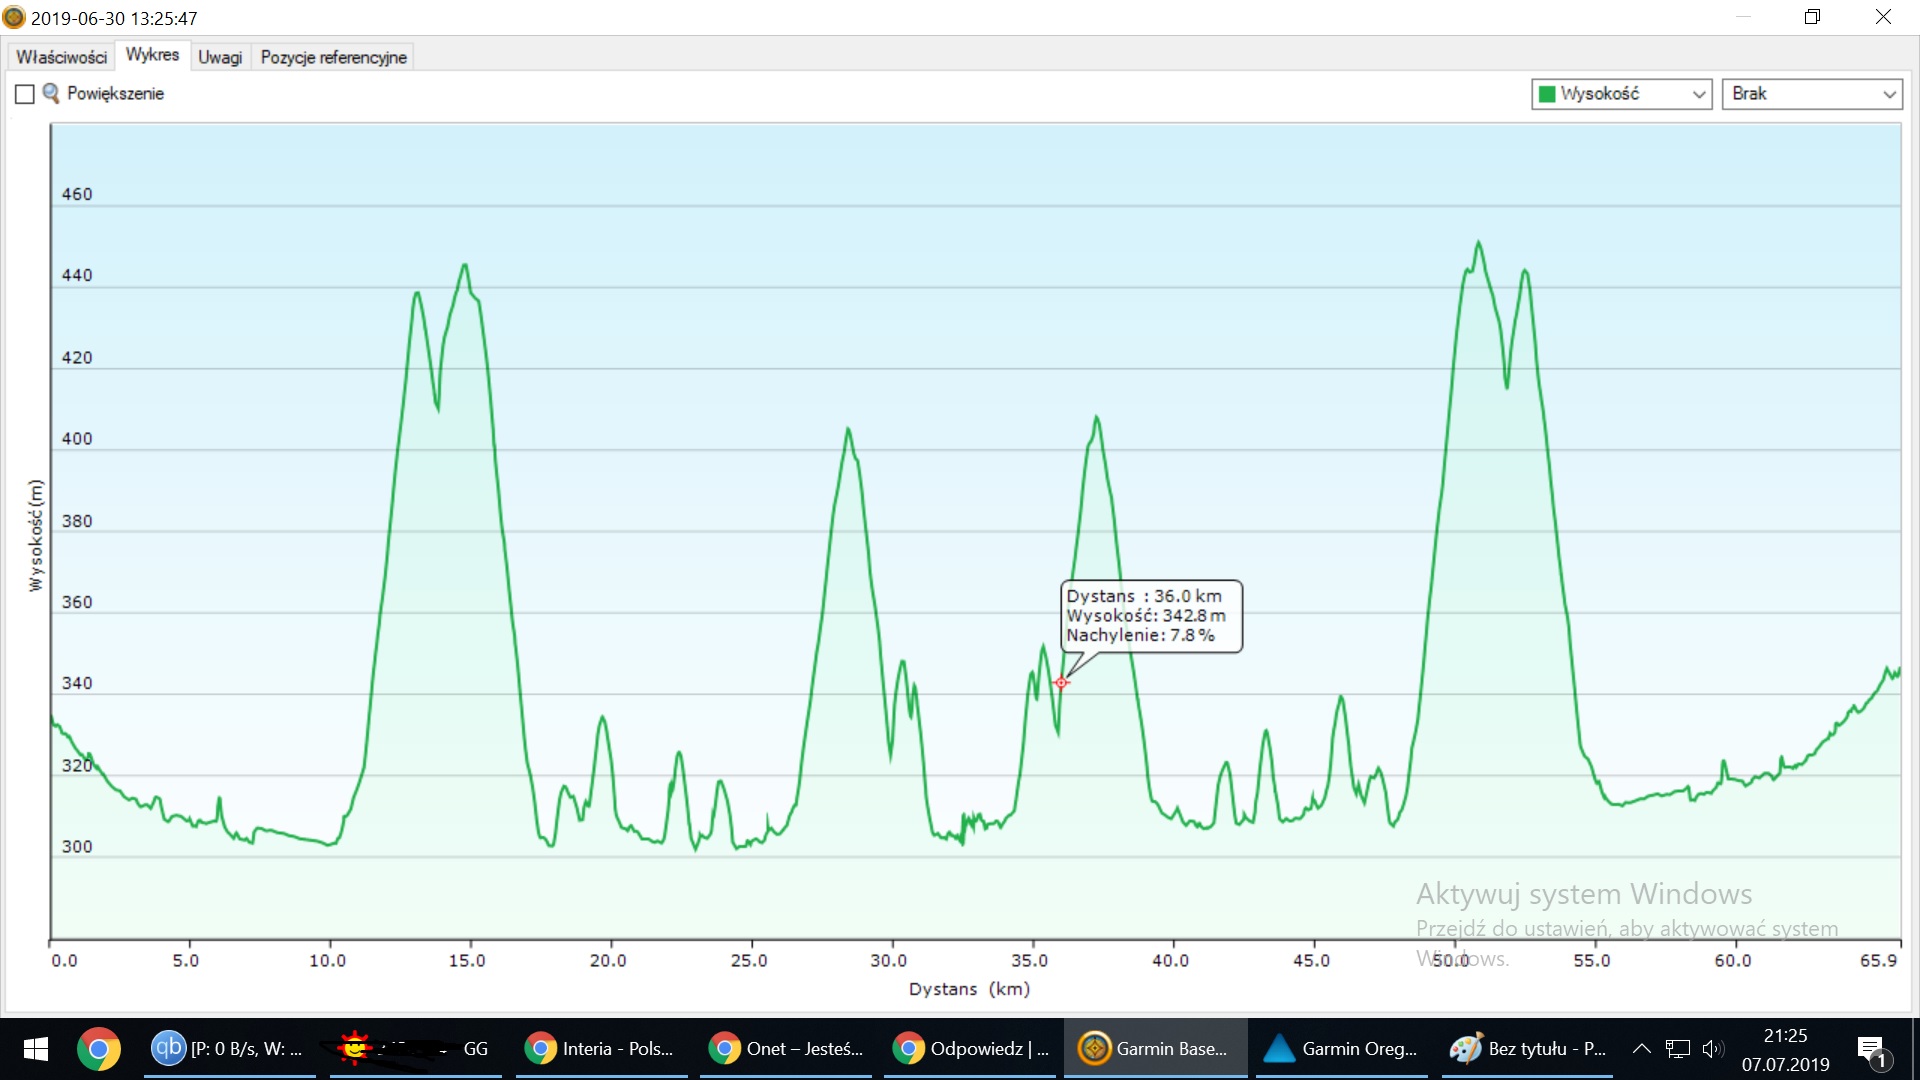This screenshot has height=1080, width=1920.
Task: Click the volume speaker tray icon
Action: click(1712, 1048)
